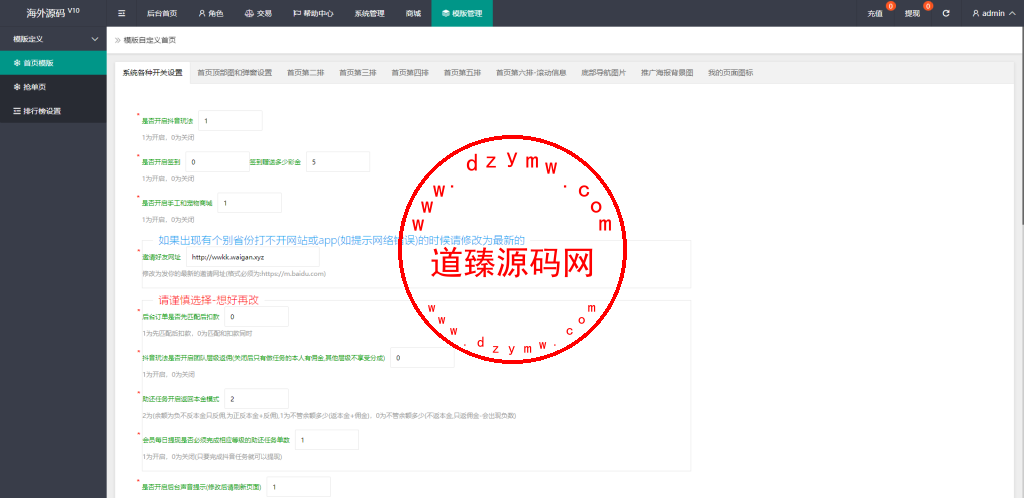Switch to 首页顶部图和弹窗设置 tab

pyautogui.click(x=234, y=73)
